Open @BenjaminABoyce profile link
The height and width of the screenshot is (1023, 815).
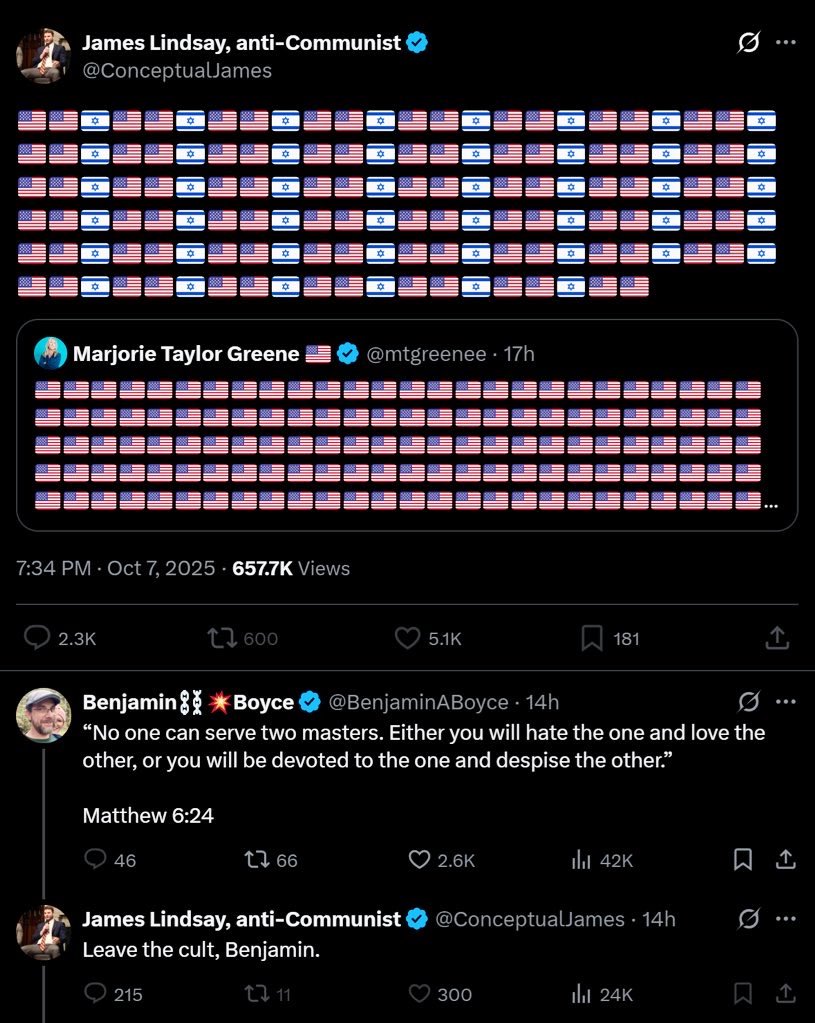point(418,702)
